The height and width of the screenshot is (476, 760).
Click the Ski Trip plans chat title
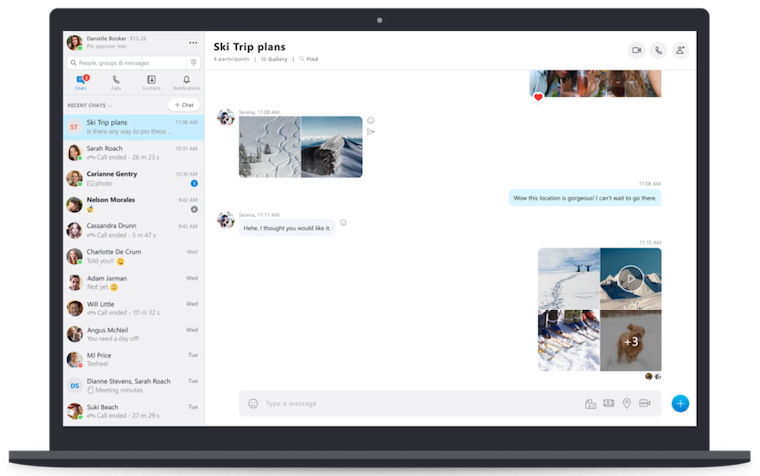[250, 47]
